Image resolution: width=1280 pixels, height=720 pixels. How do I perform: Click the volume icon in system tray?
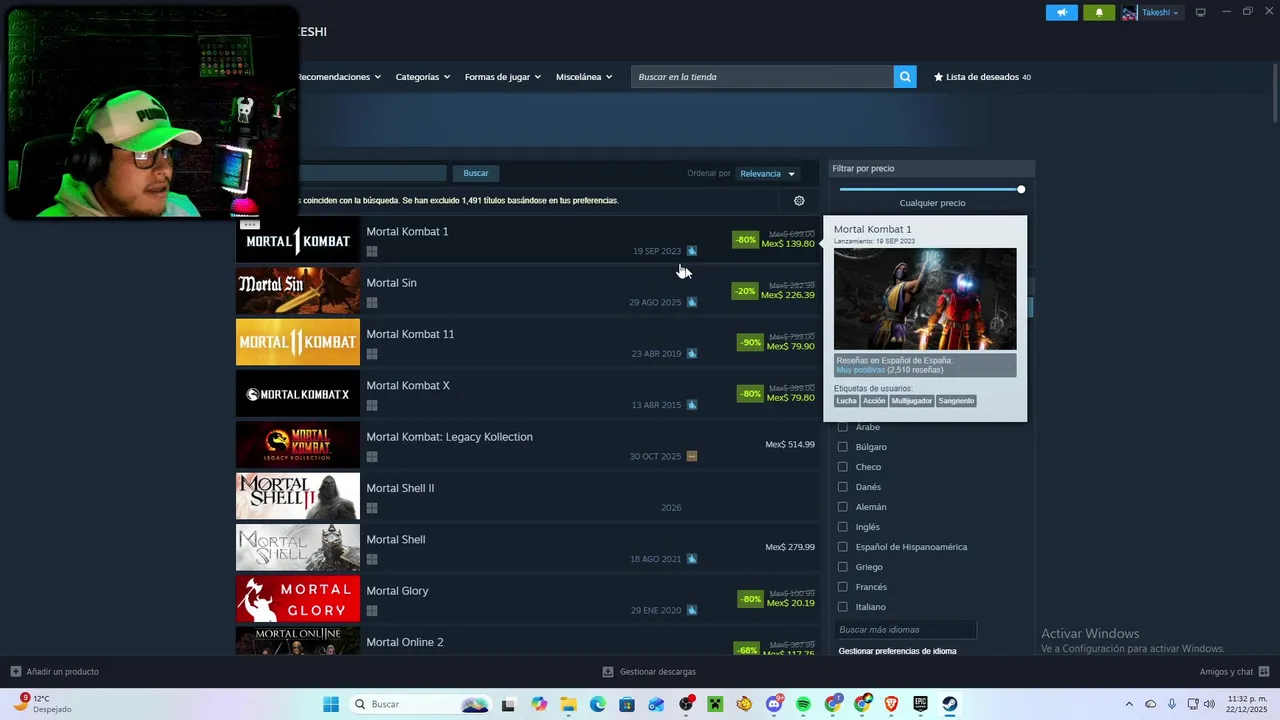pos(1209,704)
